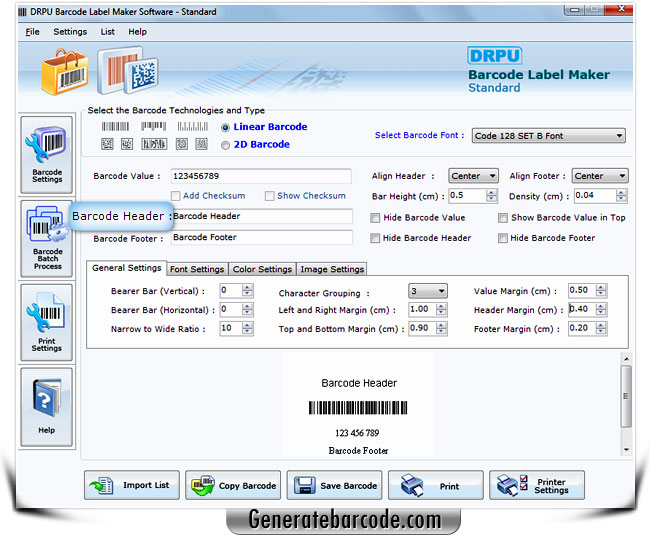Adjust the Bar Height spinner arrows

[x=491, y=196]
